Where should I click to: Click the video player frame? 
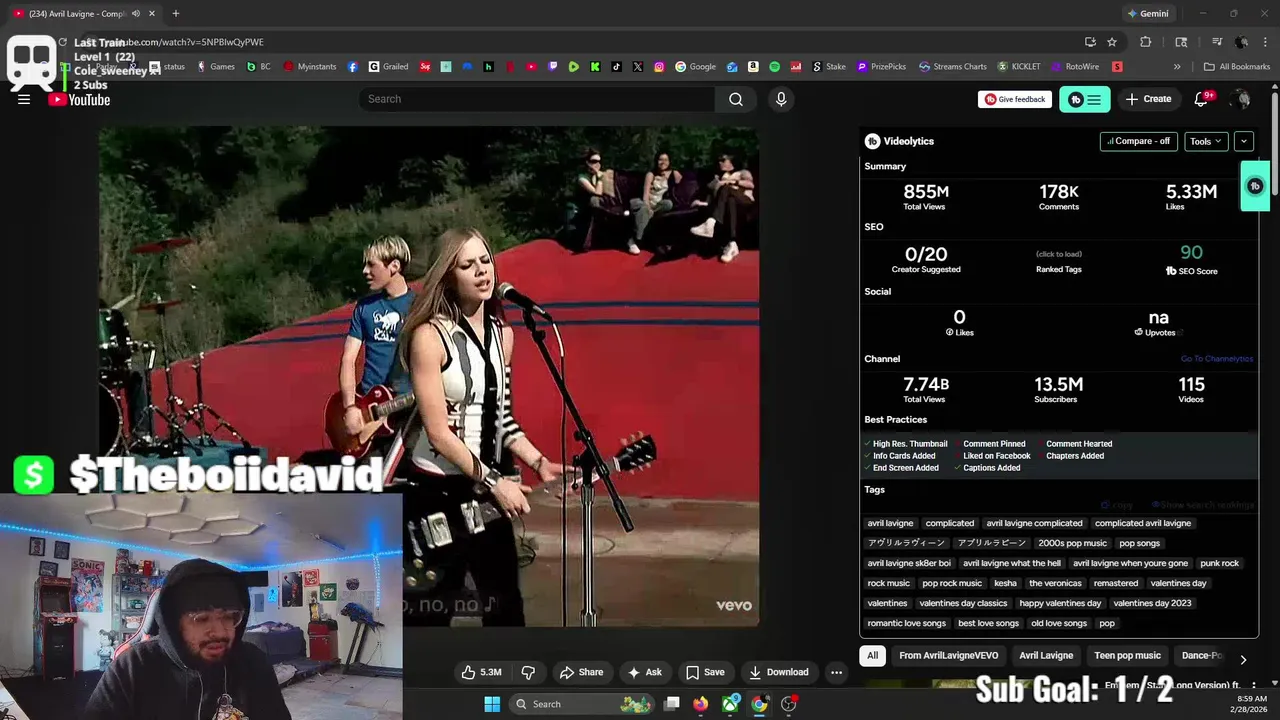point(429,377)
